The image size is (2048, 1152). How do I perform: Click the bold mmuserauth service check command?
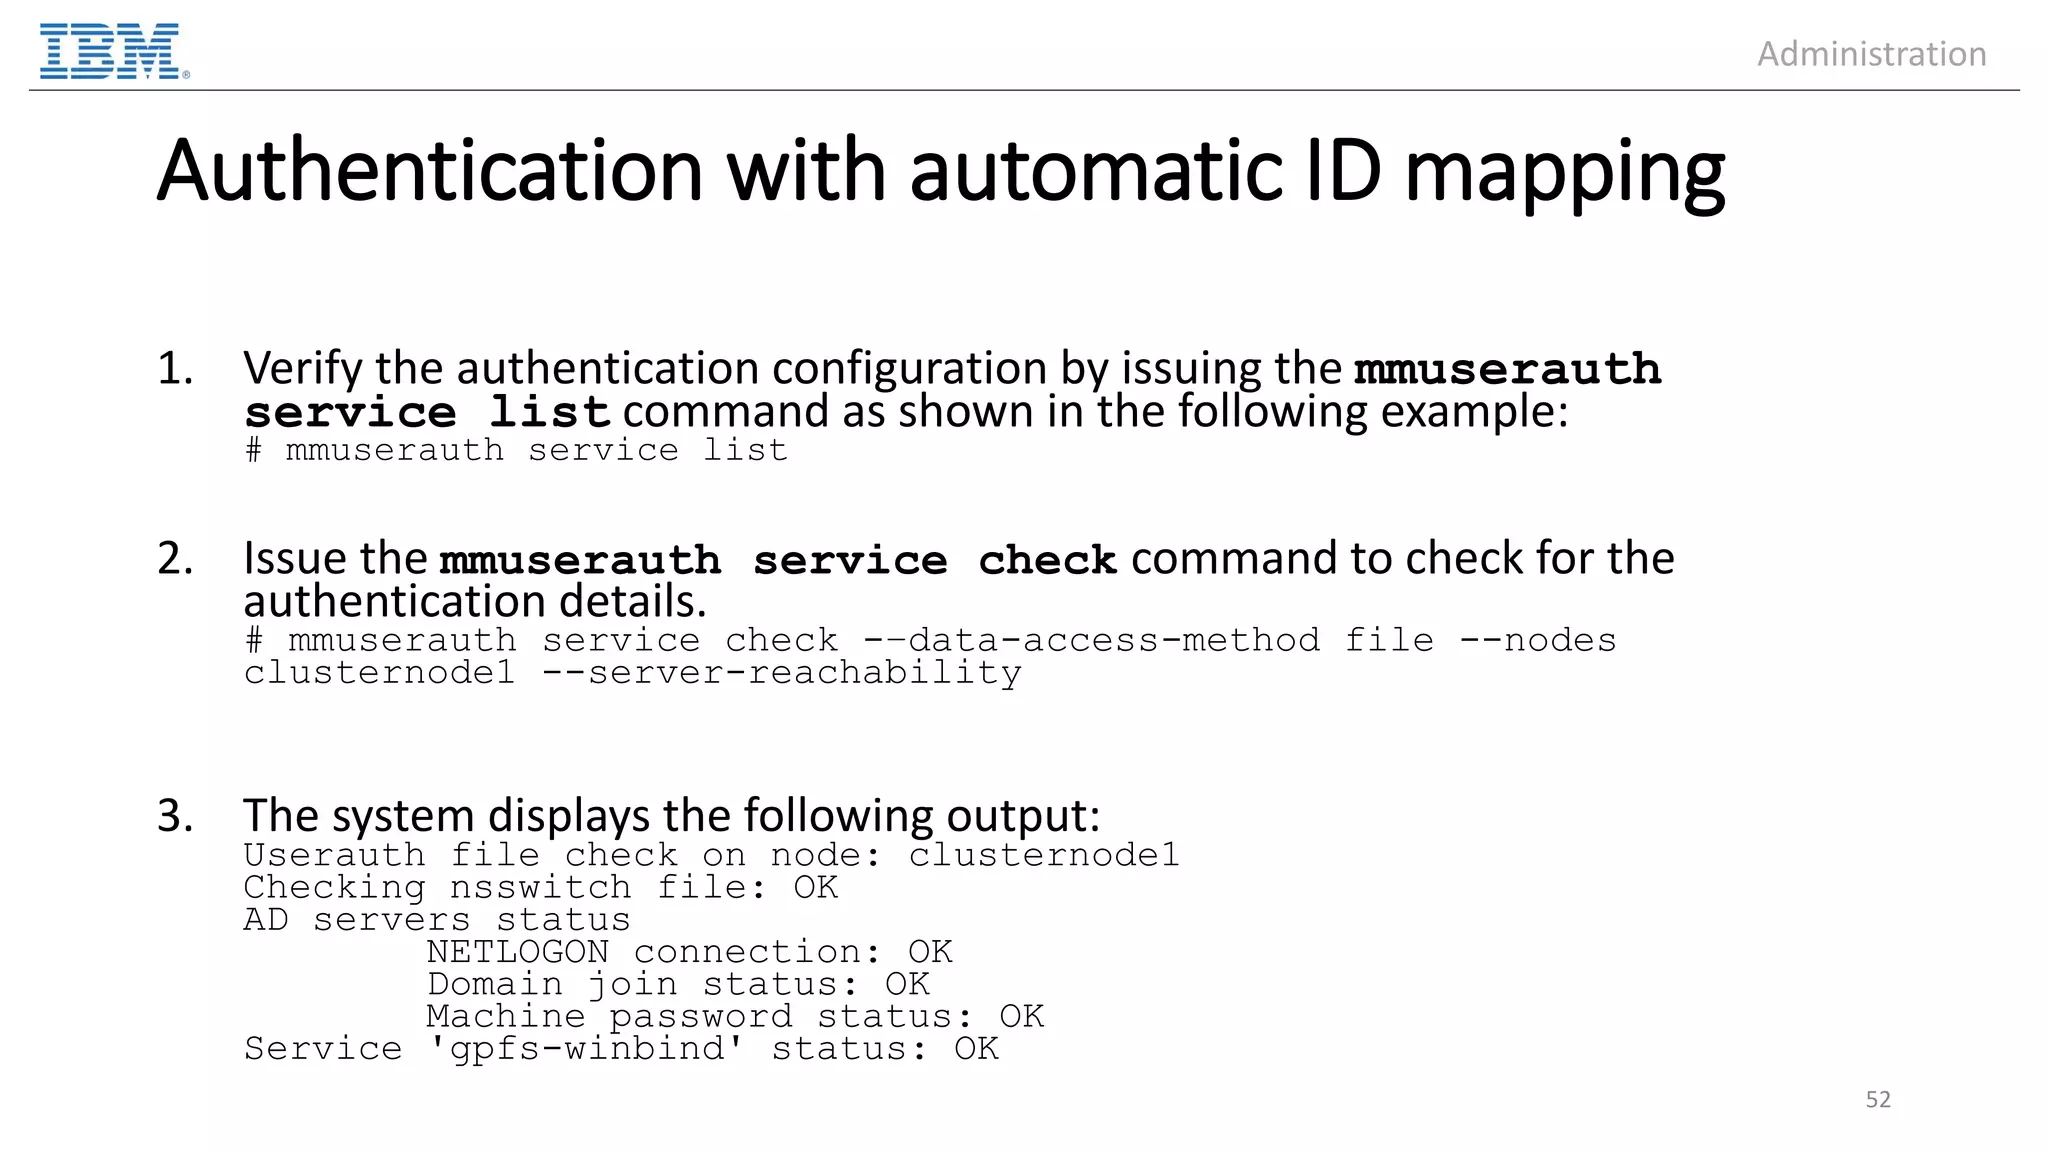click(777, 560)
